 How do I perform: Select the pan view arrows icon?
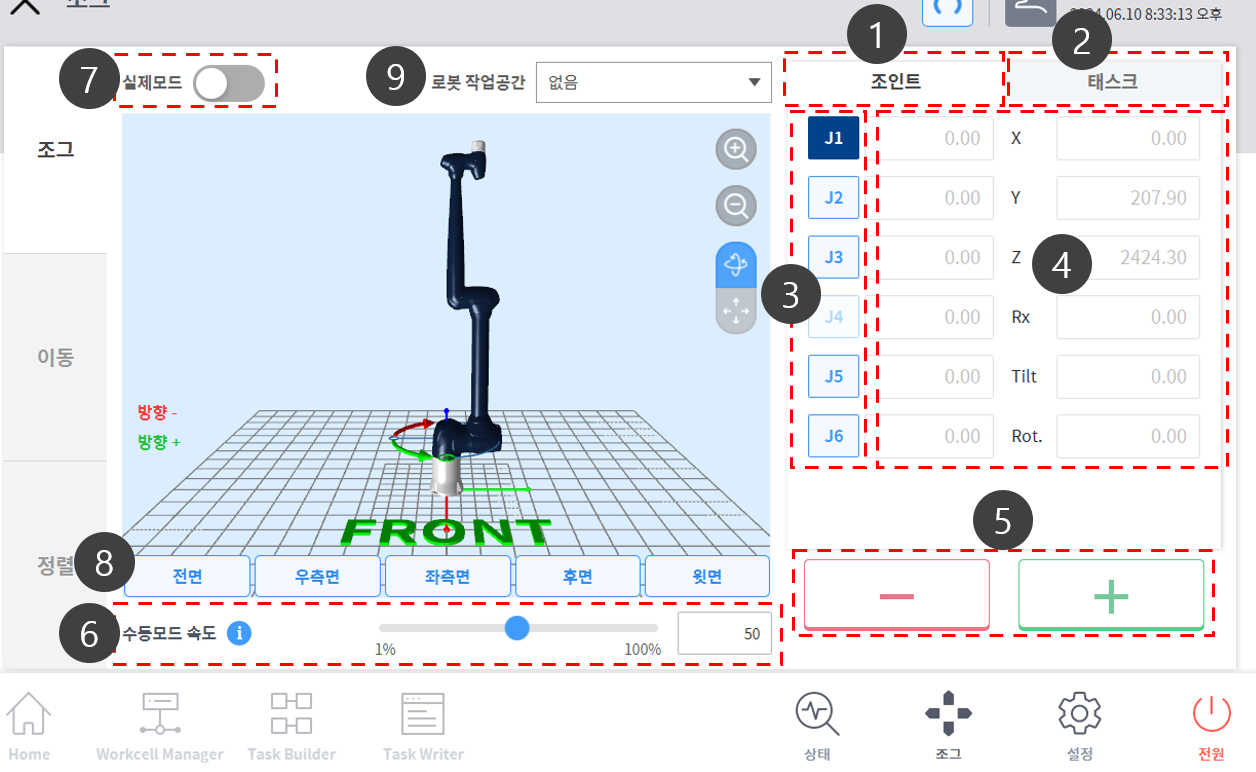pyautogui.click(x=736, y=312)
